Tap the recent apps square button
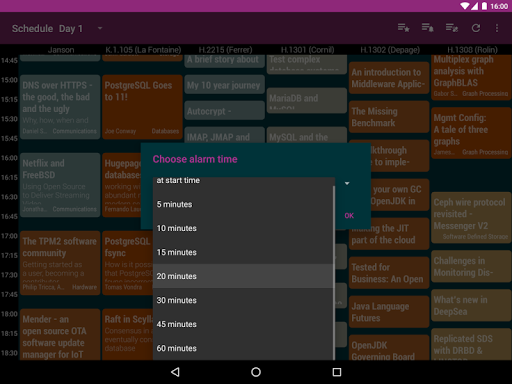This screenshot has height=384, width=512. [337, 372]
